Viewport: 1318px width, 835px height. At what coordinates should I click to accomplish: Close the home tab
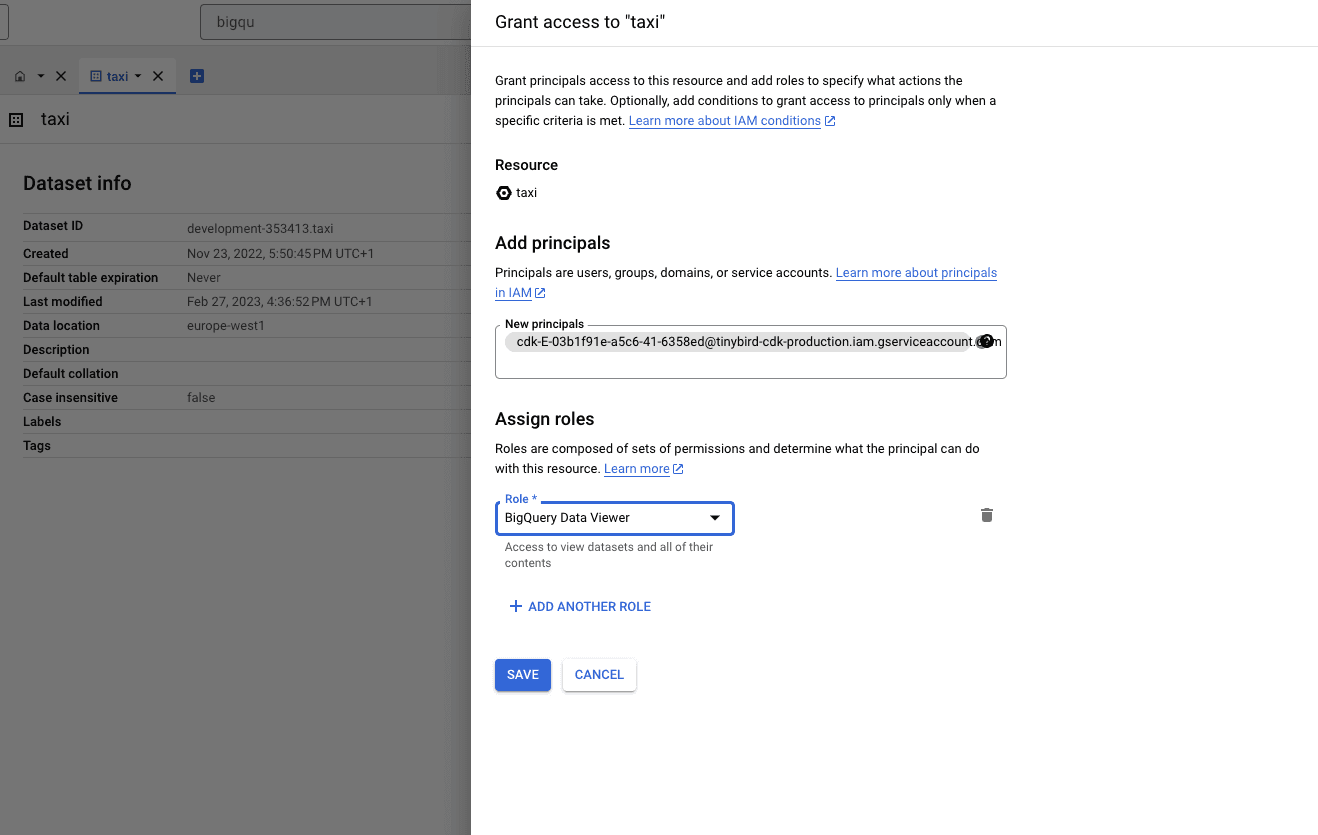61,76
